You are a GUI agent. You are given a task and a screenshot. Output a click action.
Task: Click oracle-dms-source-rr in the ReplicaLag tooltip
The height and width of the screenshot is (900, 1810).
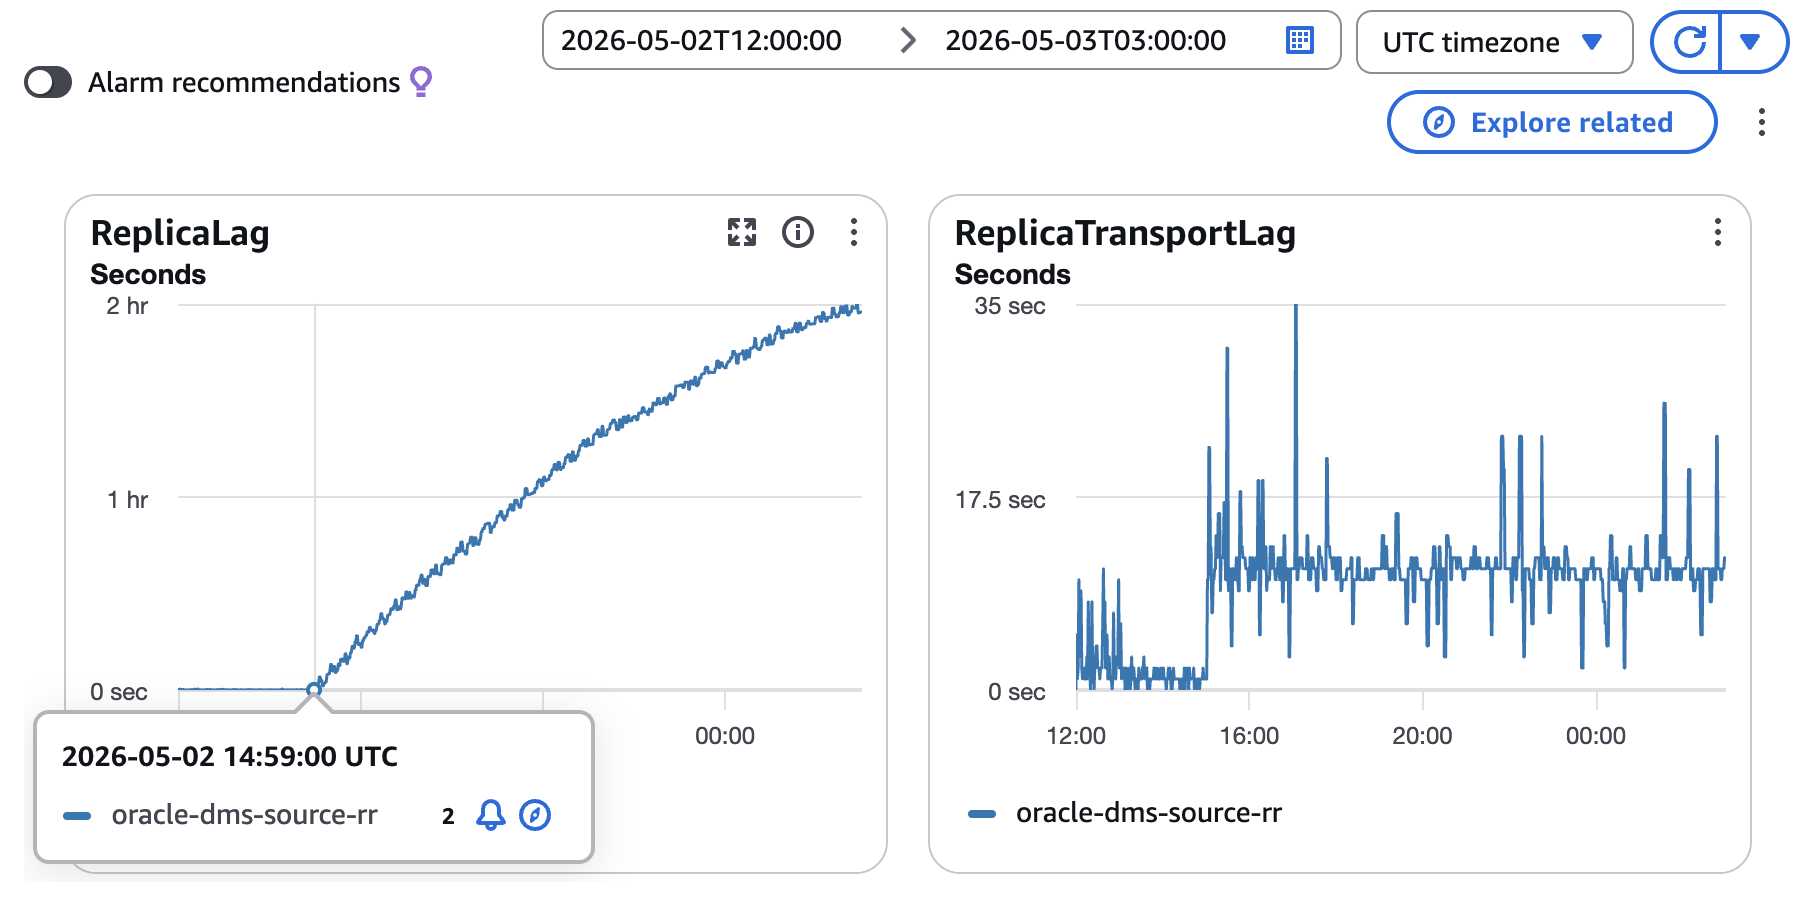coord(245,815)
